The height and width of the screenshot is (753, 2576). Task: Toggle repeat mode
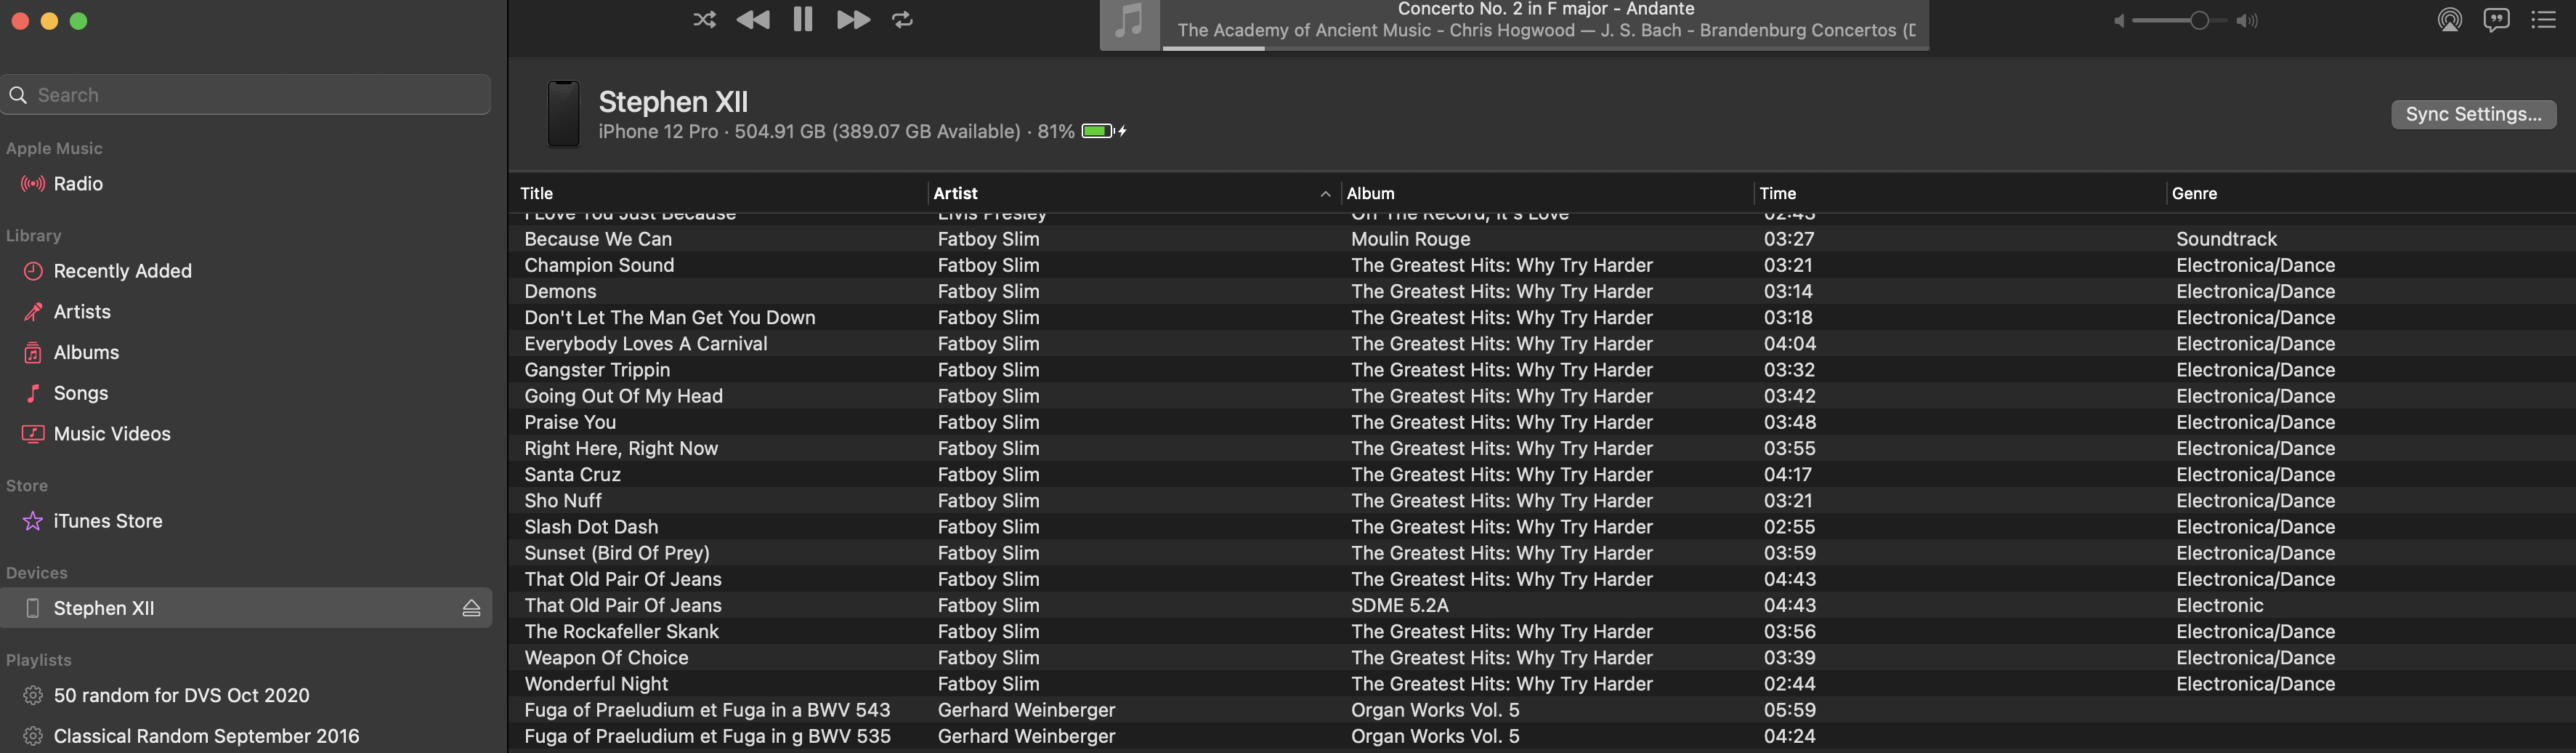902,20
